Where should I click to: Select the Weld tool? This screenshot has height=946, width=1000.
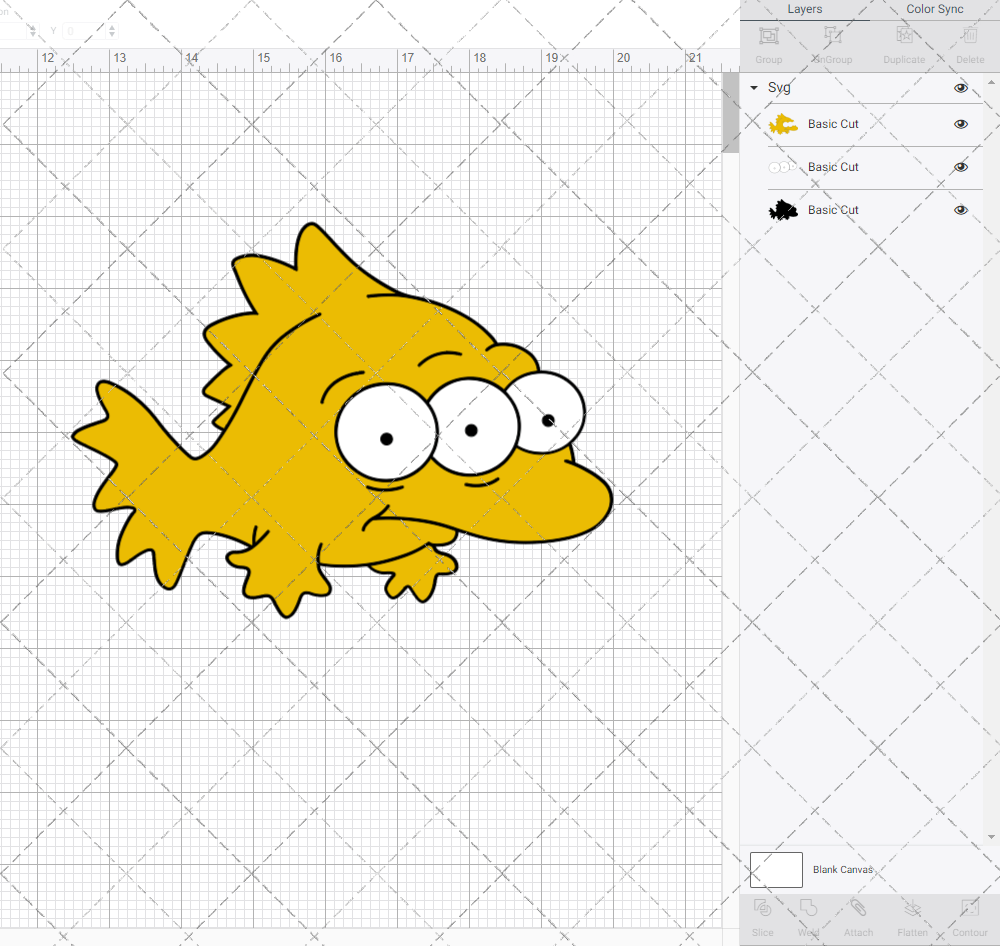[809, 909]
